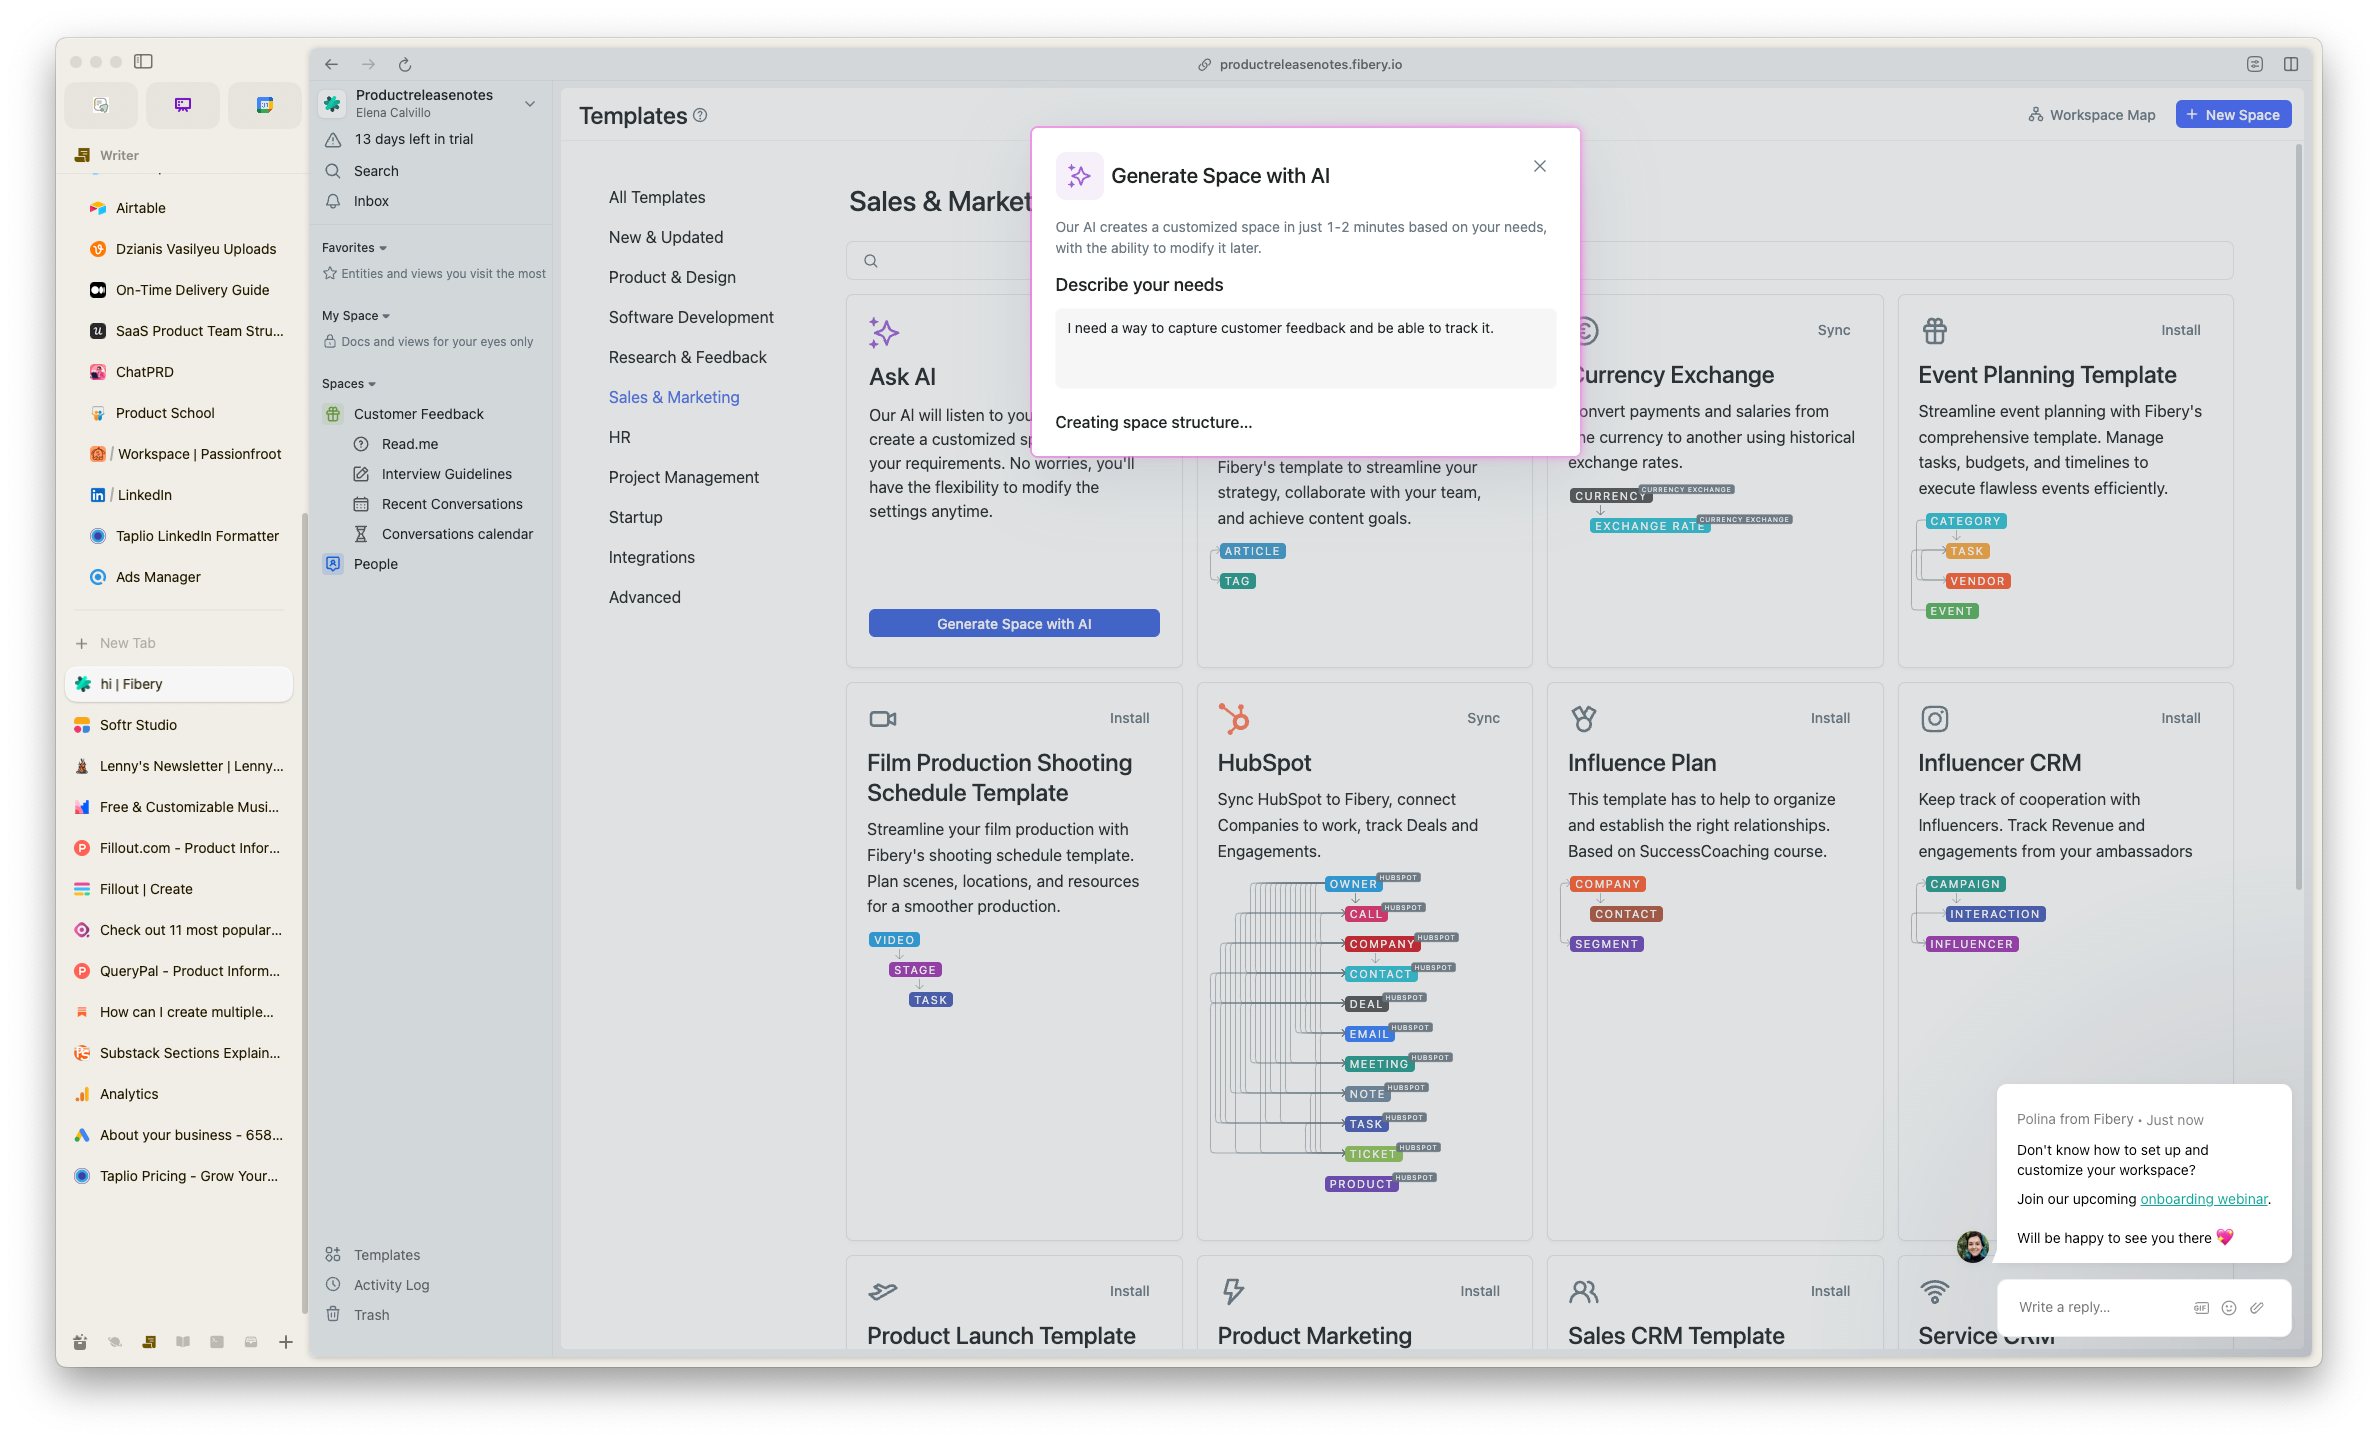Click the browser back arrow
The height and width of the screenshot is (1441, 2378).
[x=331, y=65]
